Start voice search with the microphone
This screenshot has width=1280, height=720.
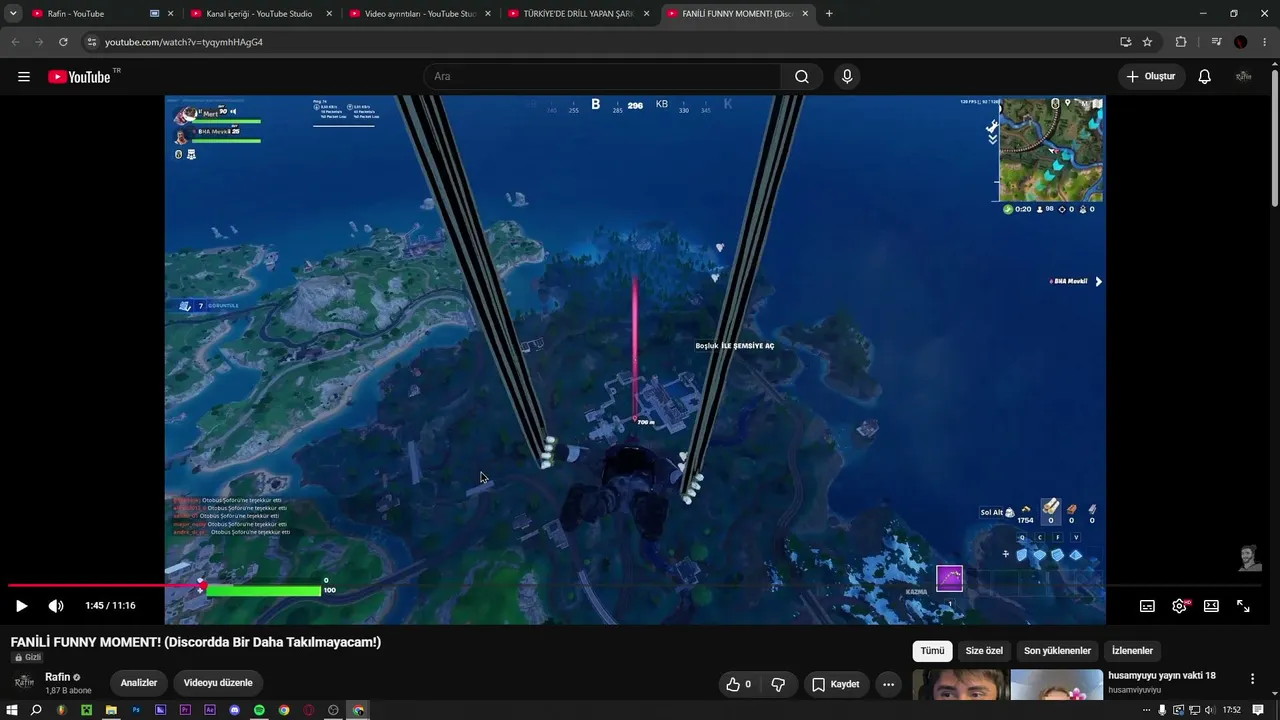pyautogui.click(x=847, y=77)
